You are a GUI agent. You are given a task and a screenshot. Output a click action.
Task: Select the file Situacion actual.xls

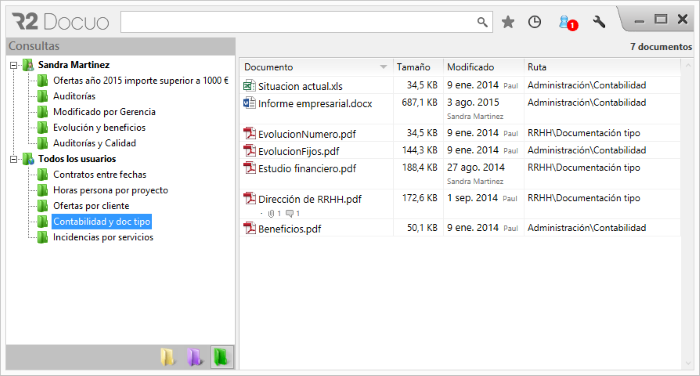pos(300,86)
